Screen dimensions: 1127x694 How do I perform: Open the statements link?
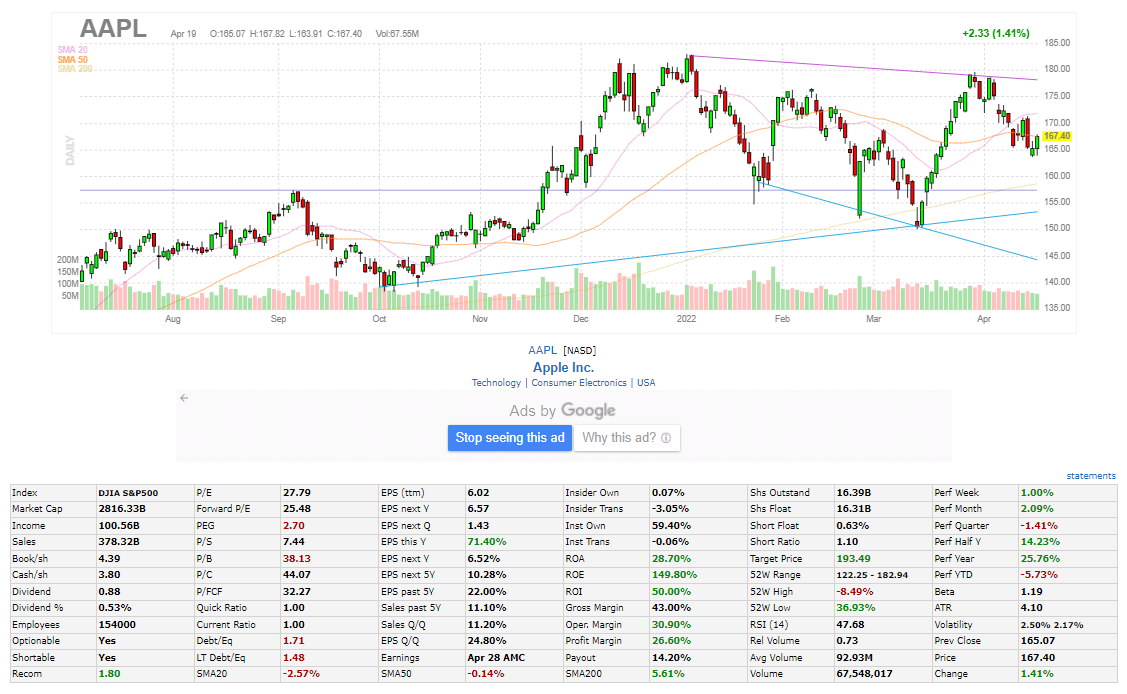tap(1091, 476)
